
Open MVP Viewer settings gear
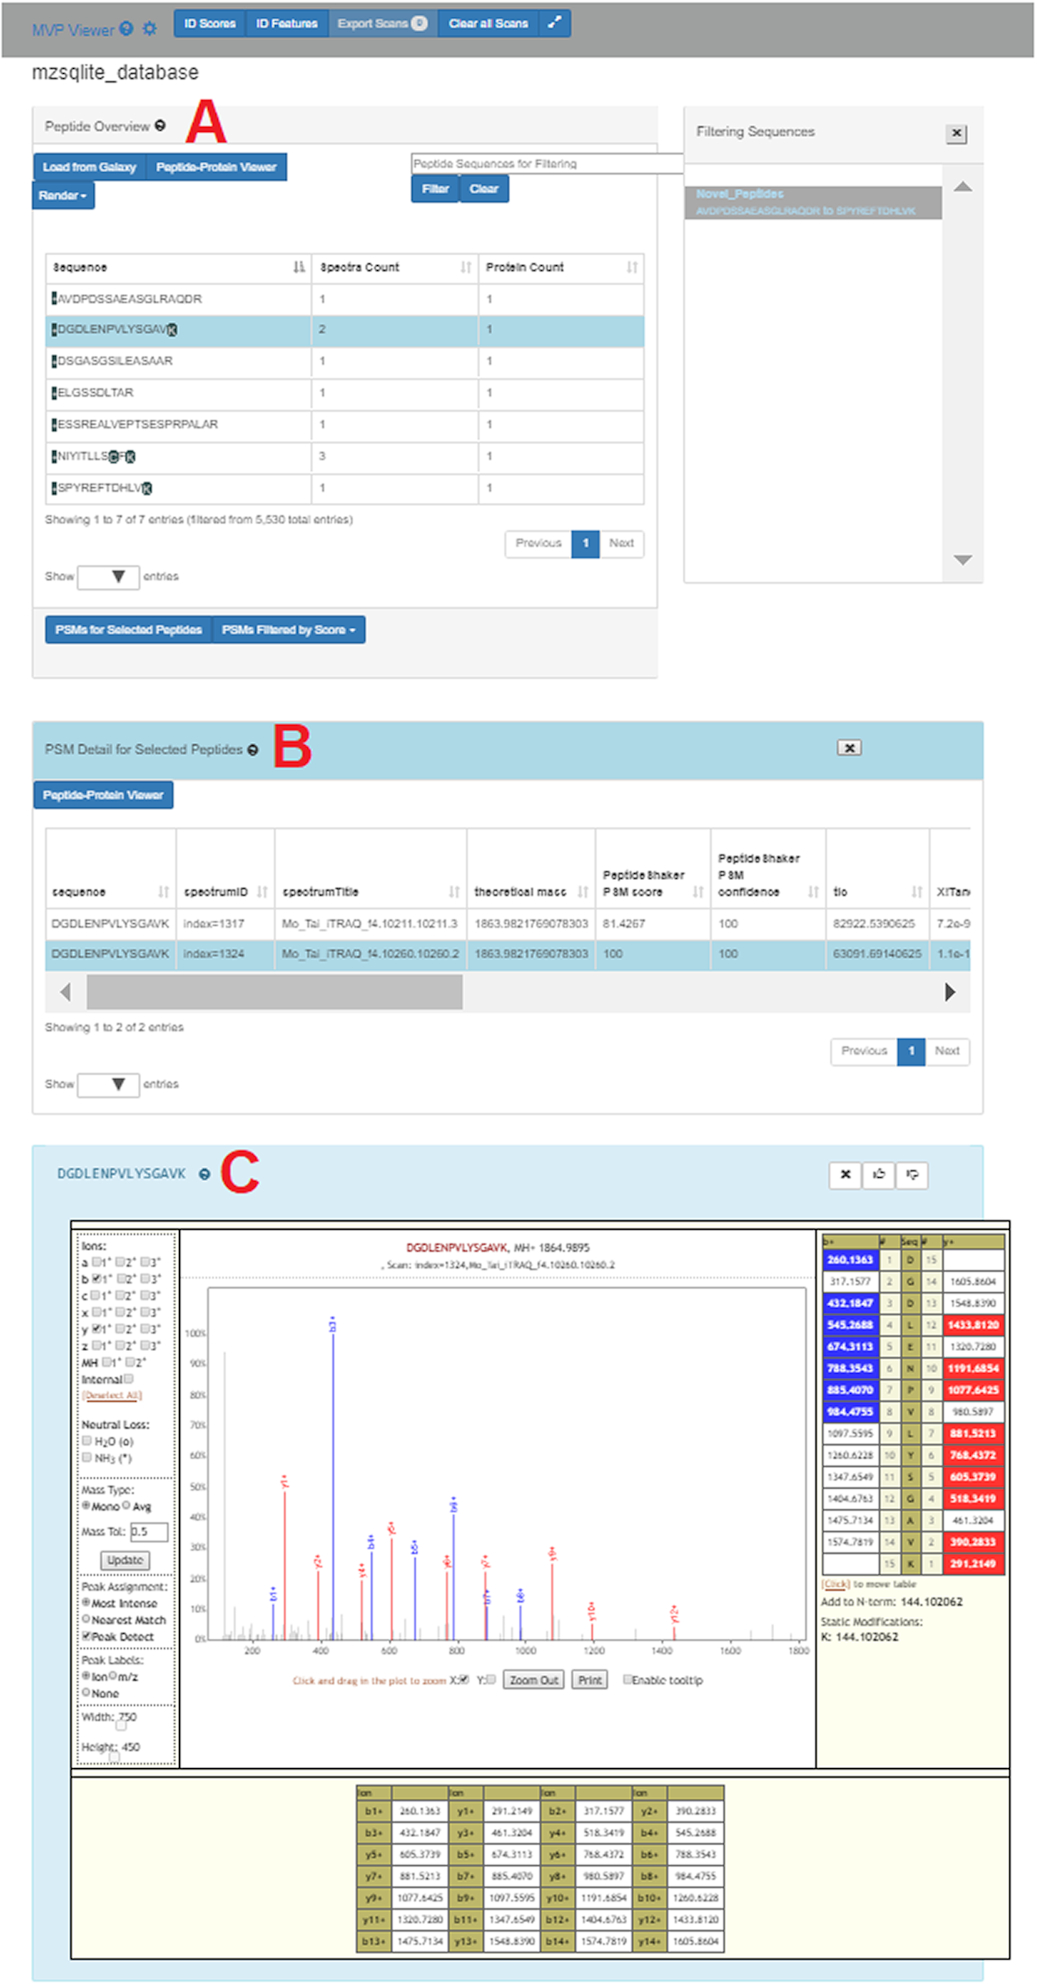coord(150,29)
